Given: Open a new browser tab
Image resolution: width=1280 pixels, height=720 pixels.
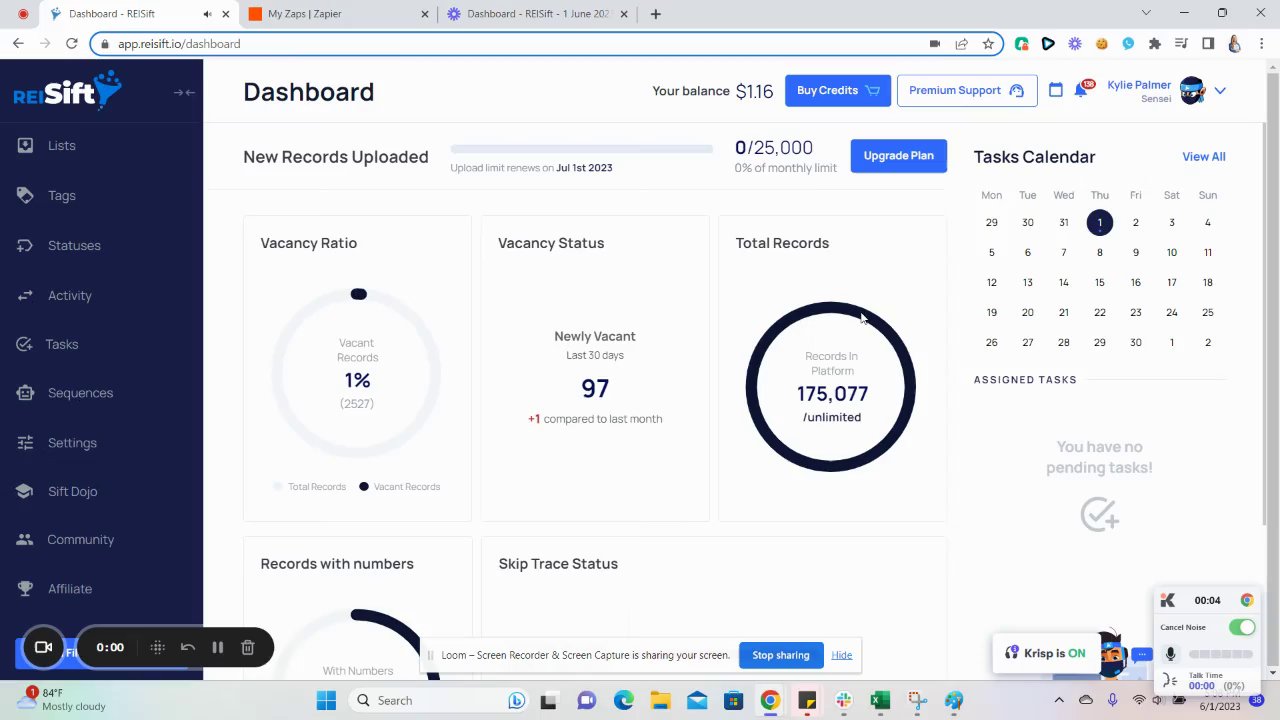Looking at the screenshot, I should coord(656,14).
